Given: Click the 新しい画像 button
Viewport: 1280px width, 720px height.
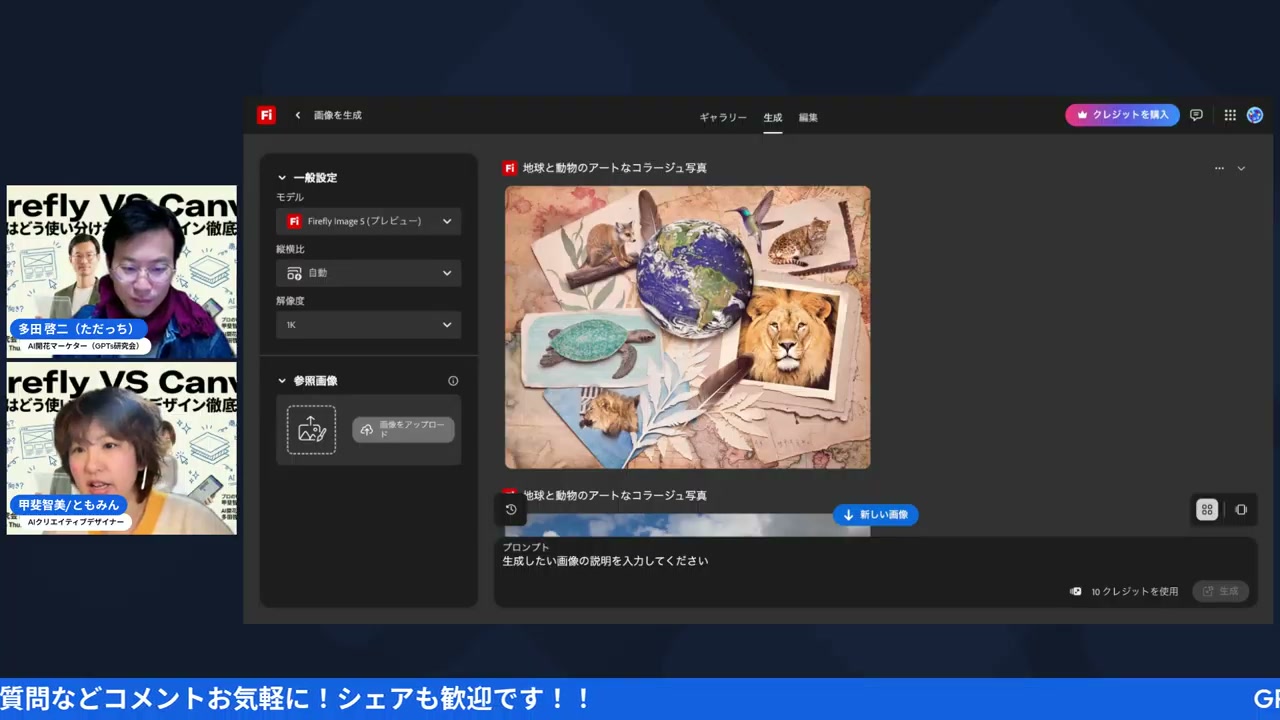Looking at the screenshot, I should (x=875, y=514).
